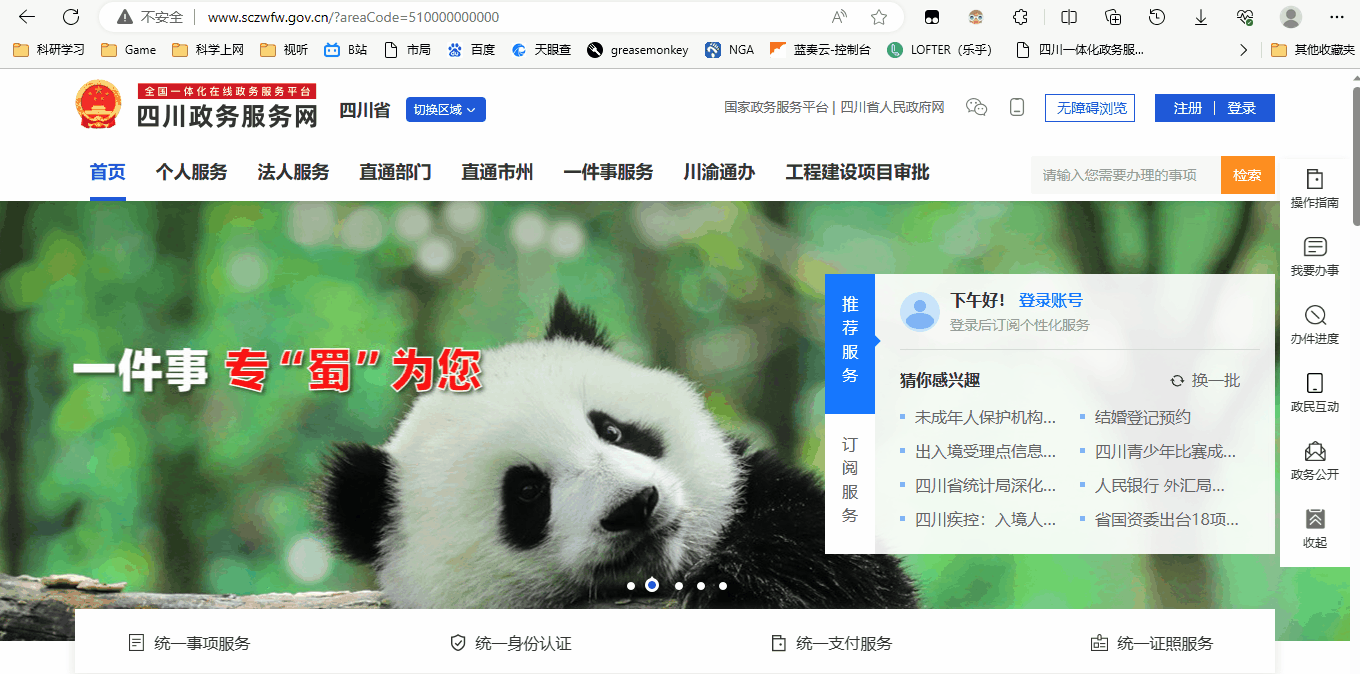This screenshot has height=674, width=1360.
Task: Click the WeChat icon in site header
Action: pos(977,107)
